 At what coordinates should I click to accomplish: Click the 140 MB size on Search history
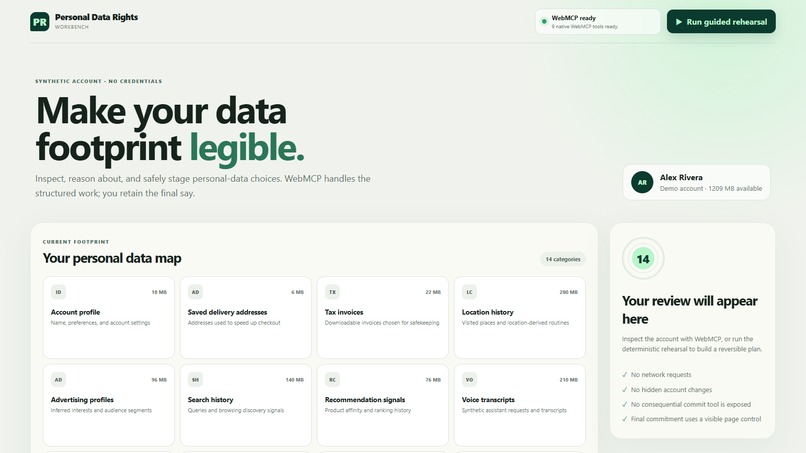pyautogui.click(x=295, y=380)
